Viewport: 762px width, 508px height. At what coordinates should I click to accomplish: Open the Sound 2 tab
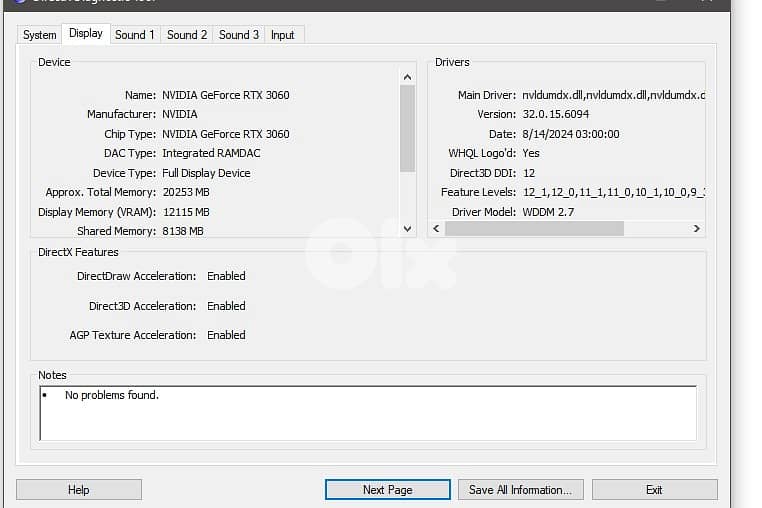tap(187, 35)
